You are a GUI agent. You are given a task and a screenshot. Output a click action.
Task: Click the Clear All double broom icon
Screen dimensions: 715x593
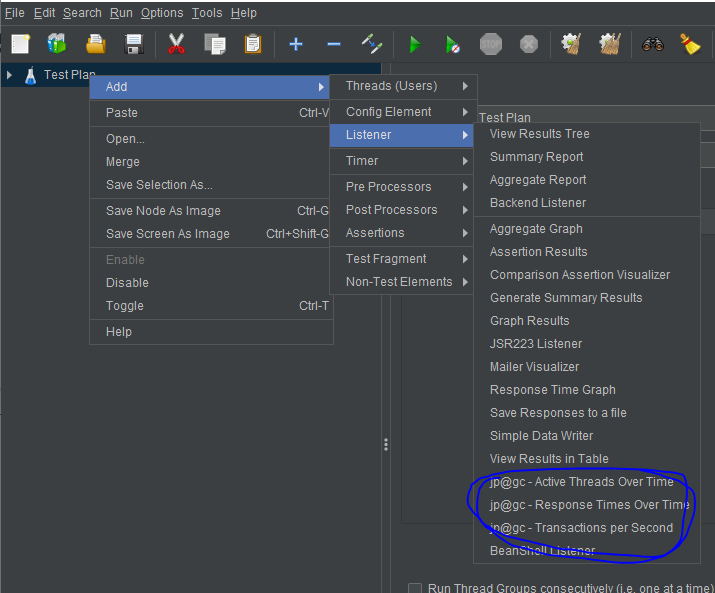[x=610, y=44]
